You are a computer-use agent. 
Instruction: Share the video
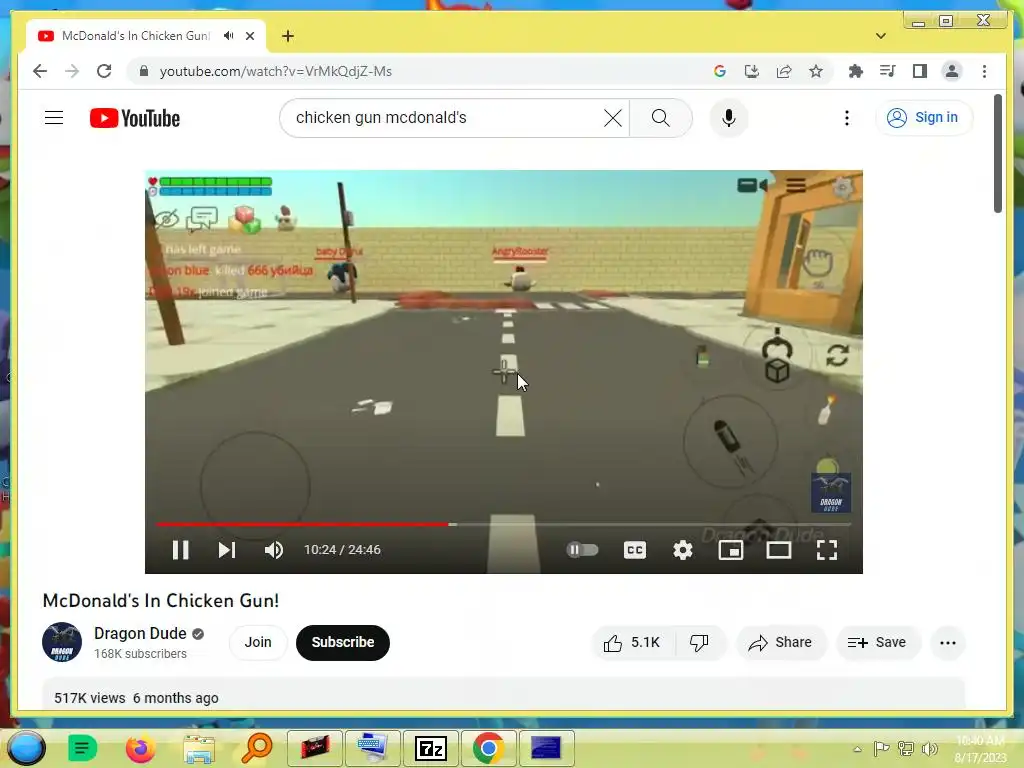[781, 643]
